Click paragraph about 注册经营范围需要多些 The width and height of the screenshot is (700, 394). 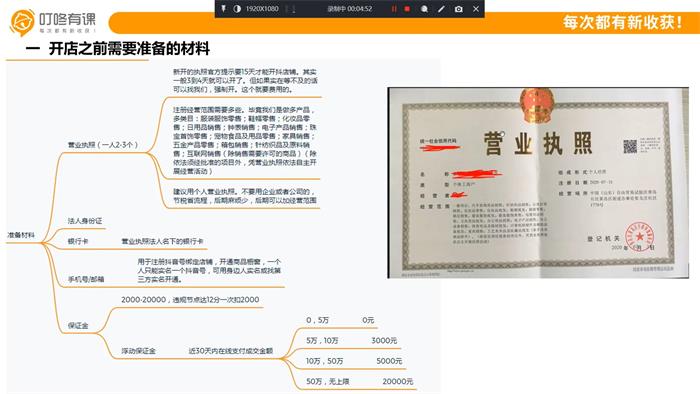(x=246, y=140)
